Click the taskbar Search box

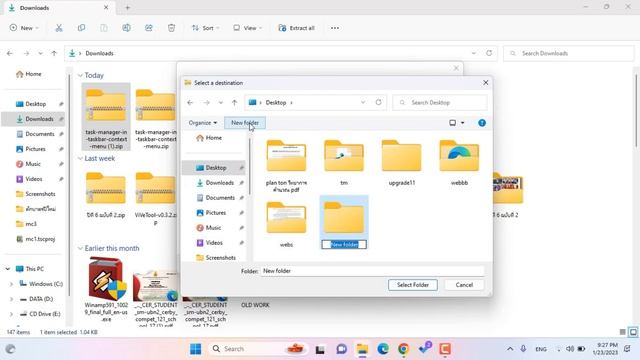click(257, 349)
